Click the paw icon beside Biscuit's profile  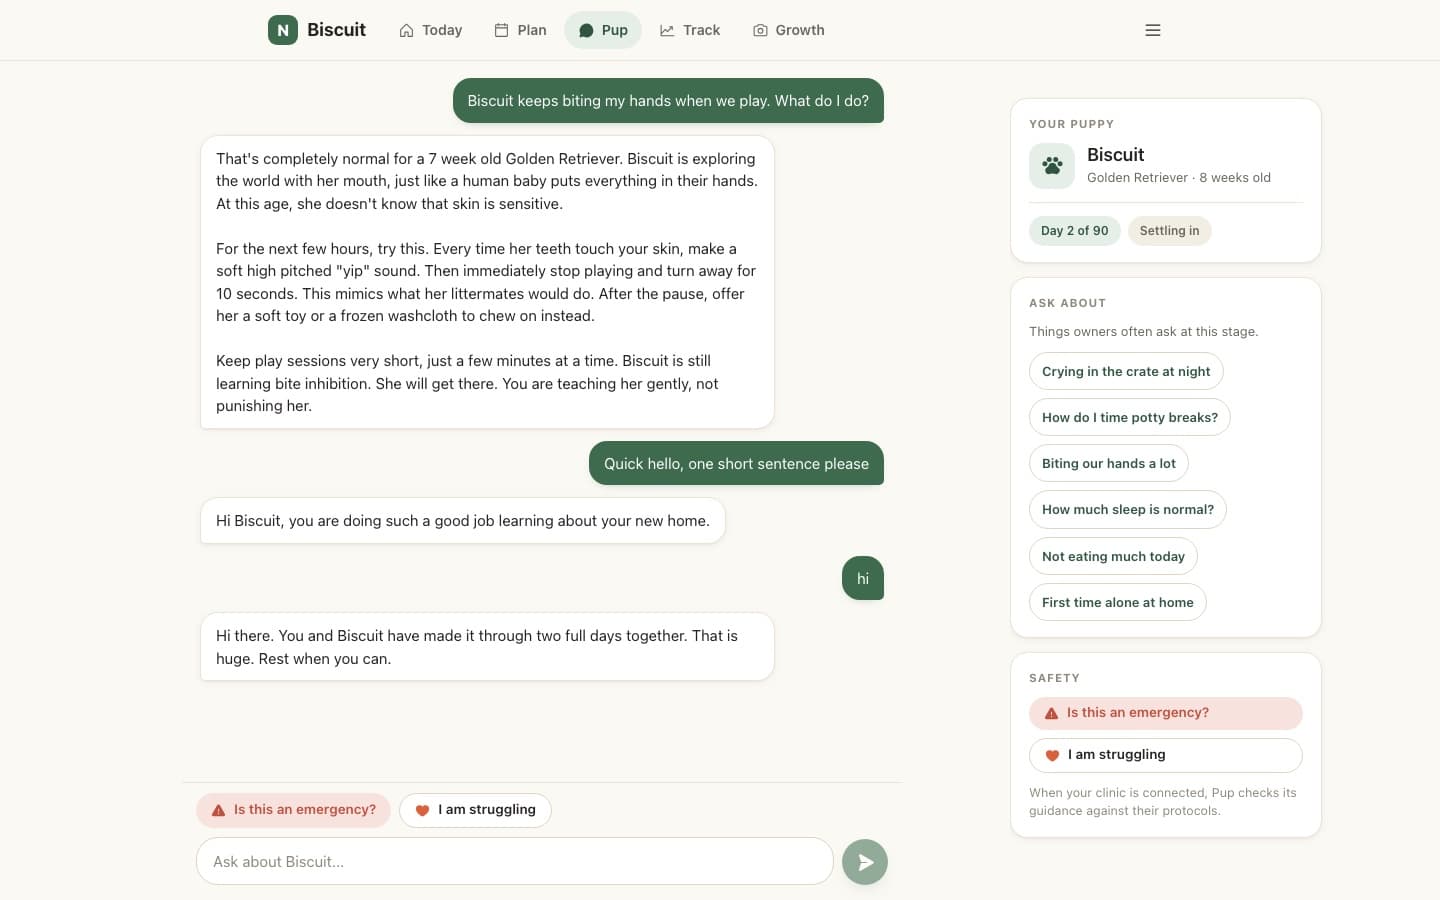click(1052, 166)
